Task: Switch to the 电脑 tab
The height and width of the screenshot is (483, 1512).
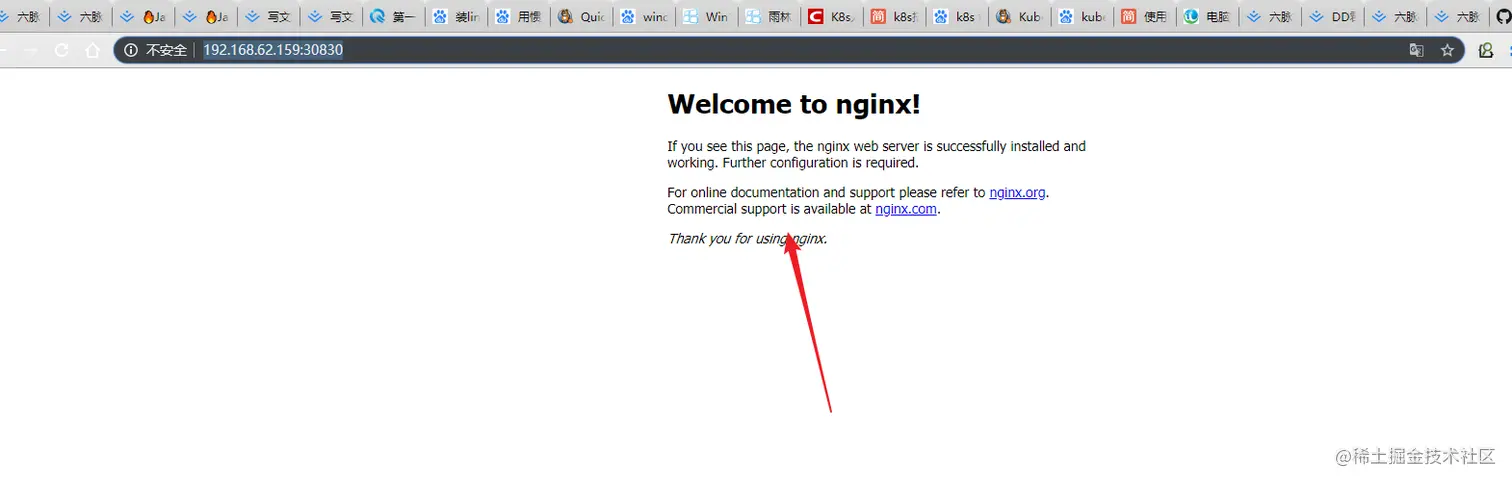Action: coord(1206,17)
